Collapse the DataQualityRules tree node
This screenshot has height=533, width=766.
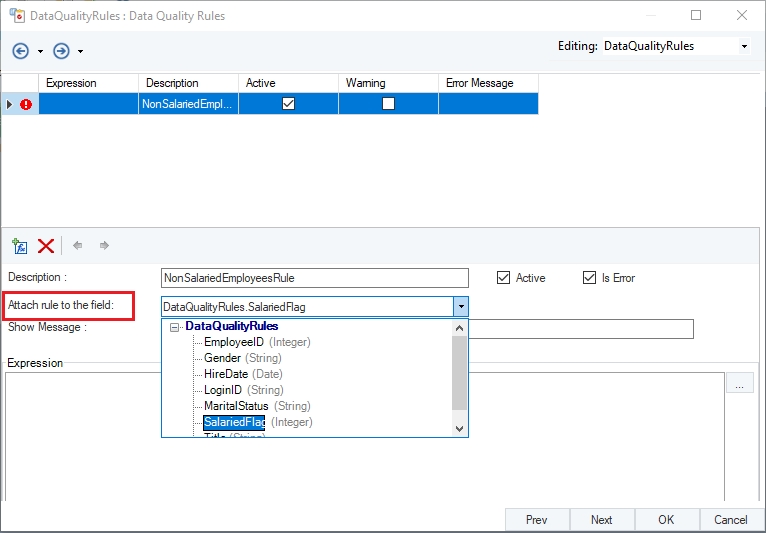175,327
